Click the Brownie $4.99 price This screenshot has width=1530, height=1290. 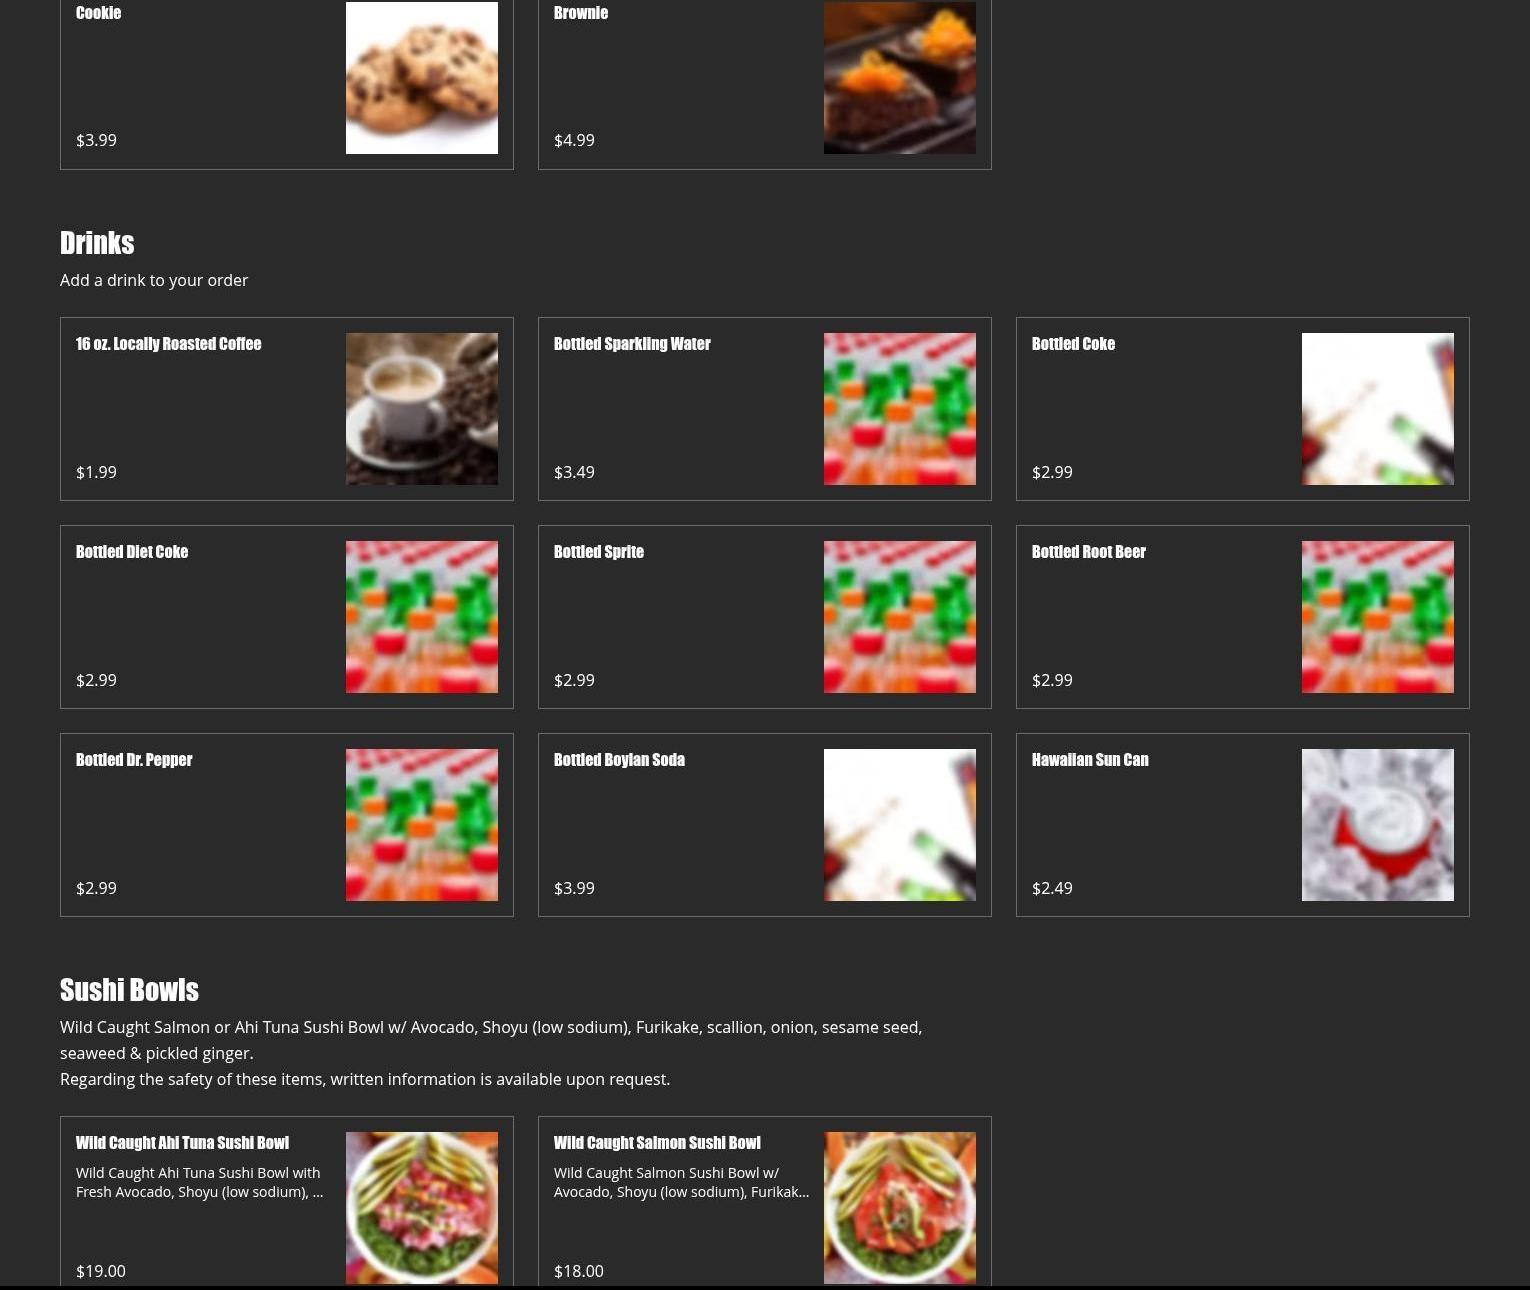click(x=574, y=140)
